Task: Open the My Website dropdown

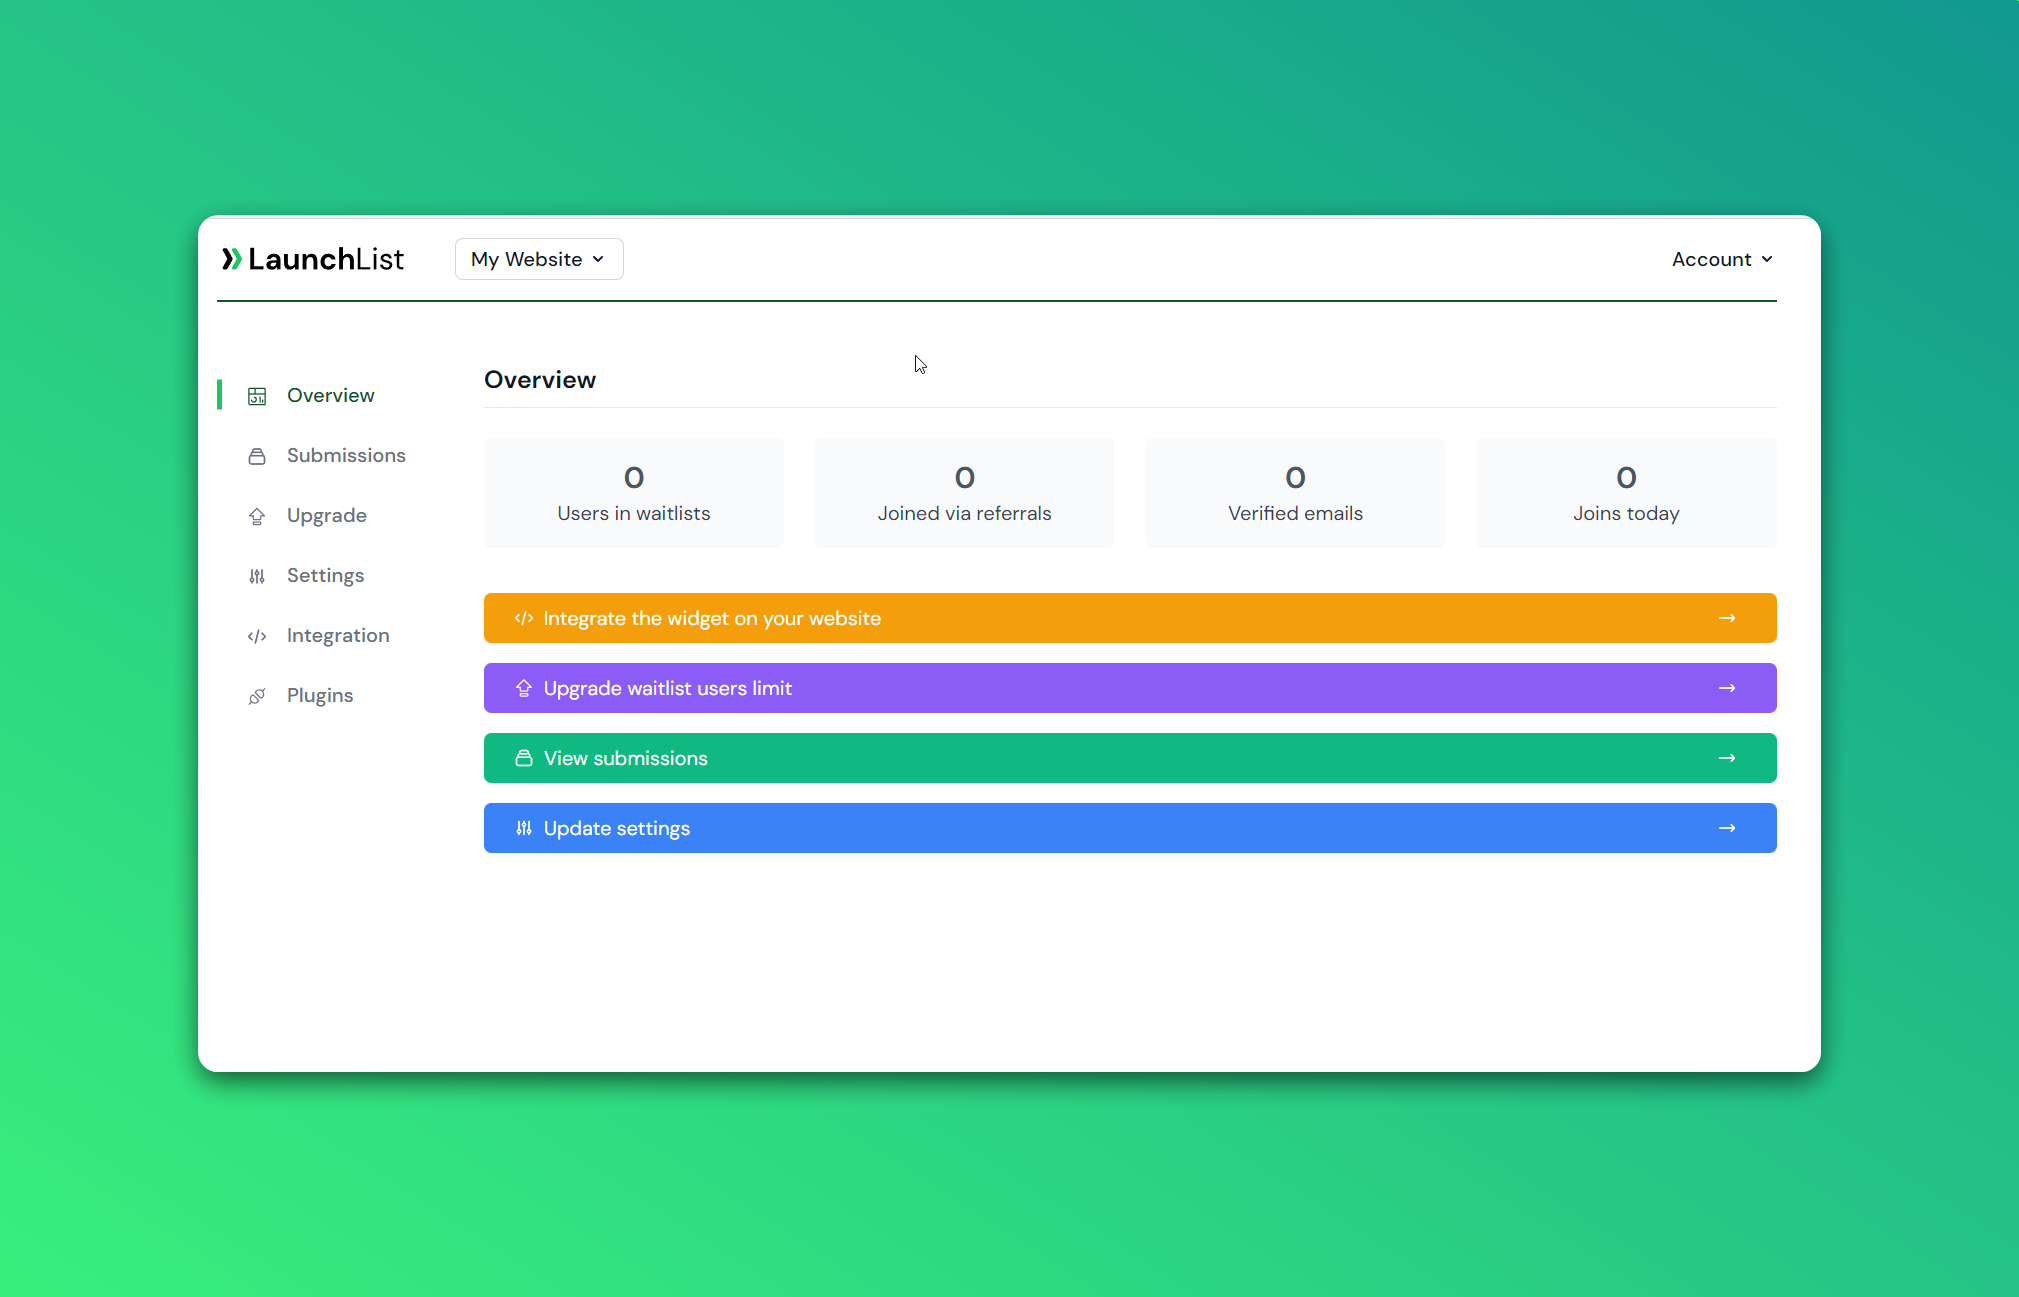Action: pyautogui.click(x=539, y=259)
